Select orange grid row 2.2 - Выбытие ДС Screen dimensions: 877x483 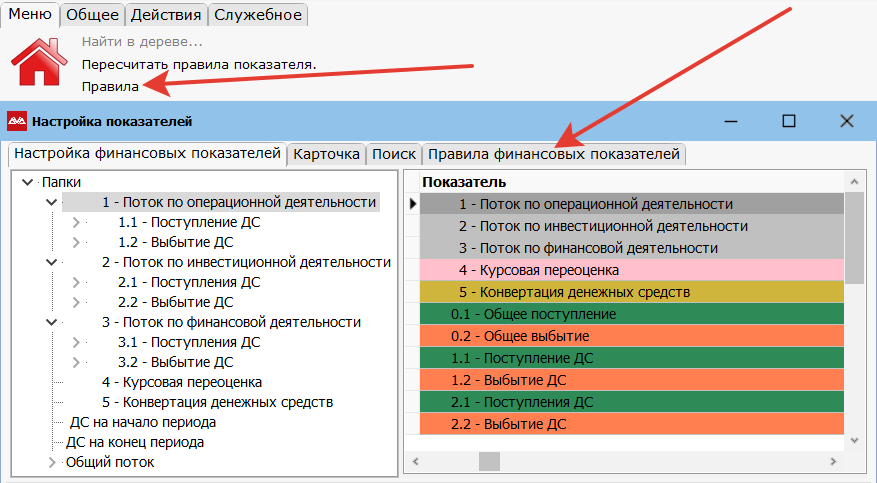coord(631,424)
